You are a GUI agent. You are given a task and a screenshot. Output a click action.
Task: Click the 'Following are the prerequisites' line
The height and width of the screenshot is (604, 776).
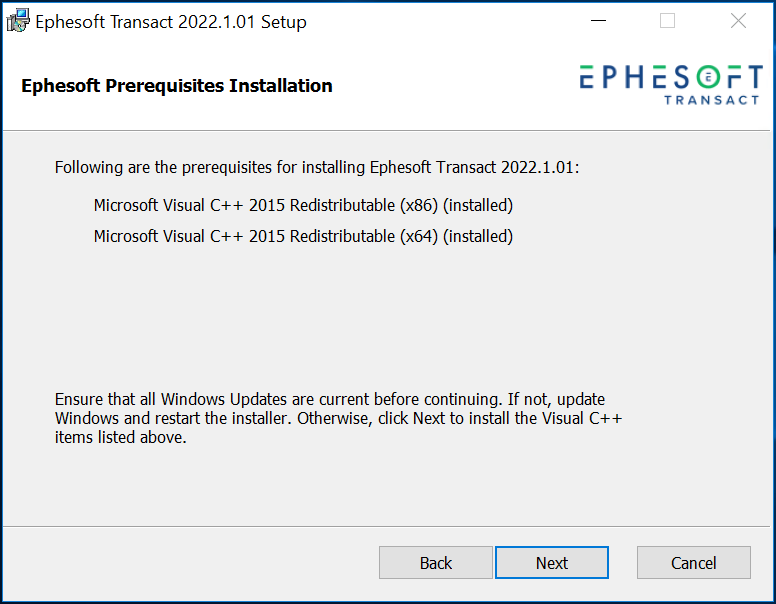click(x=317, y=167)
